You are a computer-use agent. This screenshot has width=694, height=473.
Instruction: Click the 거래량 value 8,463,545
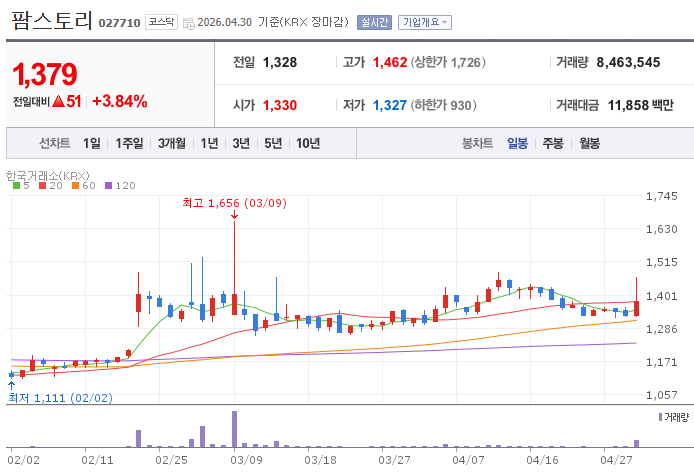(628, 62)
